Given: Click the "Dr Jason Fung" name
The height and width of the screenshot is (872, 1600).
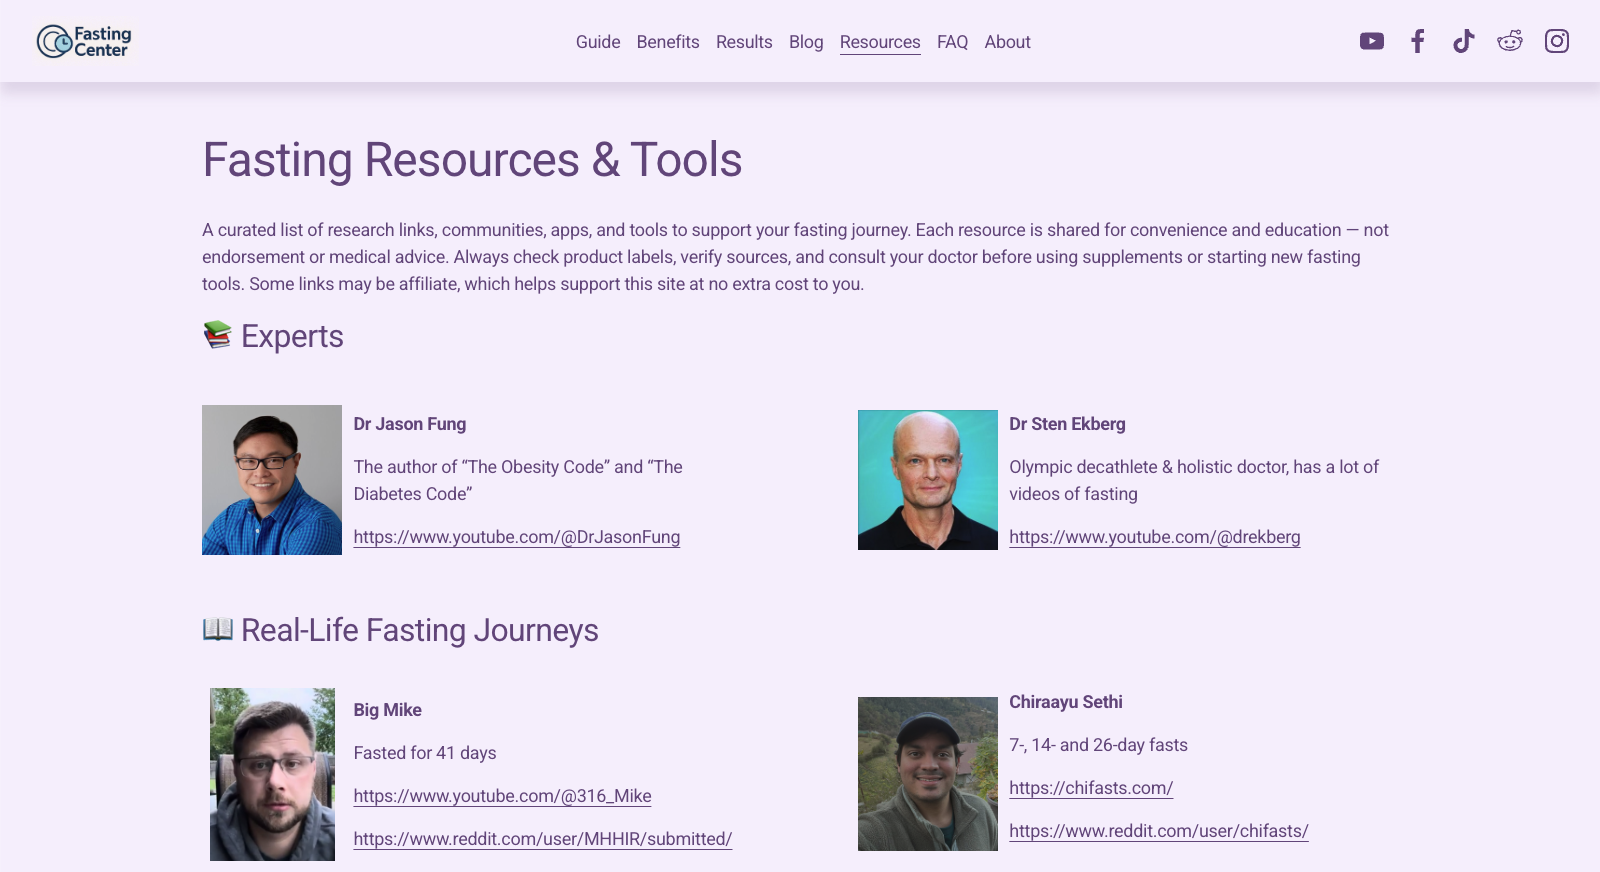Looking at the screenshot, I should pyautogui.click(x=410, y=424).
